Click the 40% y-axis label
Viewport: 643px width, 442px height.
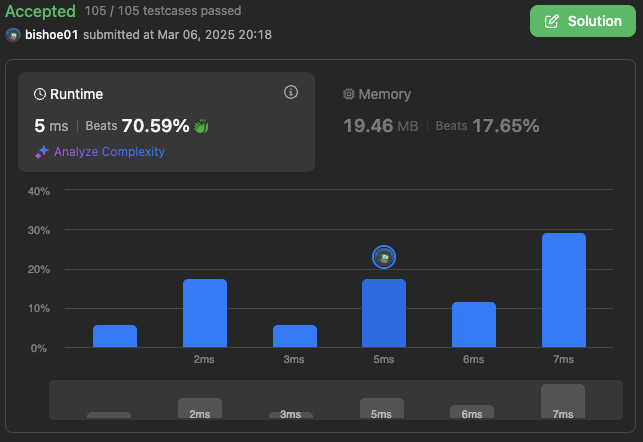(x=39, y=191)
